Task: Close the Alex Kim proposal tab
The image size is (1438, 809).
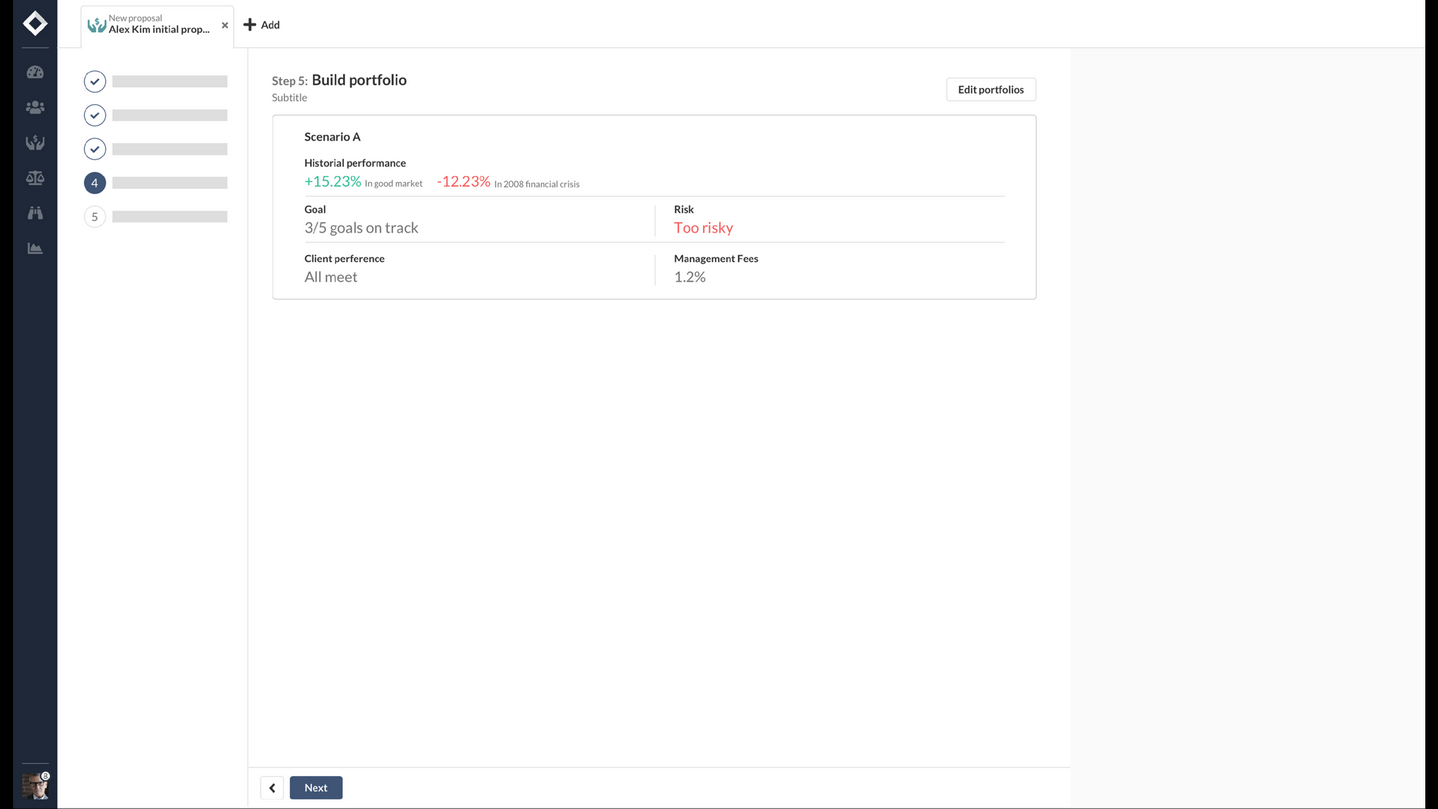Action: [225, 25]
